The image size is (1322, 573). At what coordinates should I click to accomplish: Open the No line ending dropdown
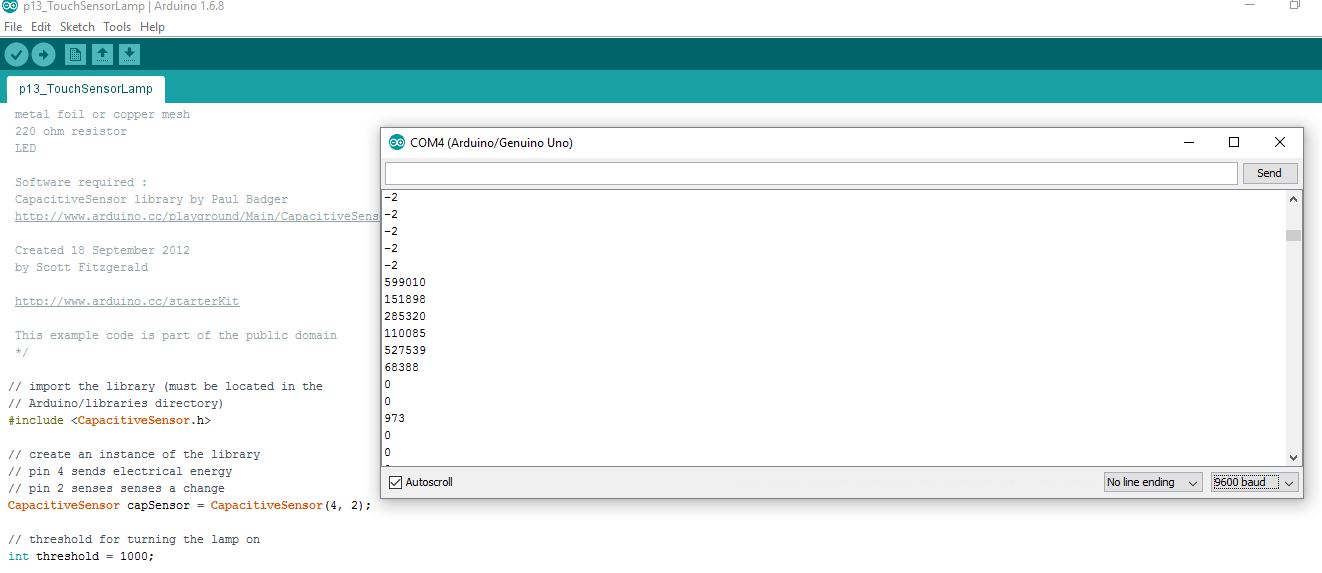point(1152,482)
